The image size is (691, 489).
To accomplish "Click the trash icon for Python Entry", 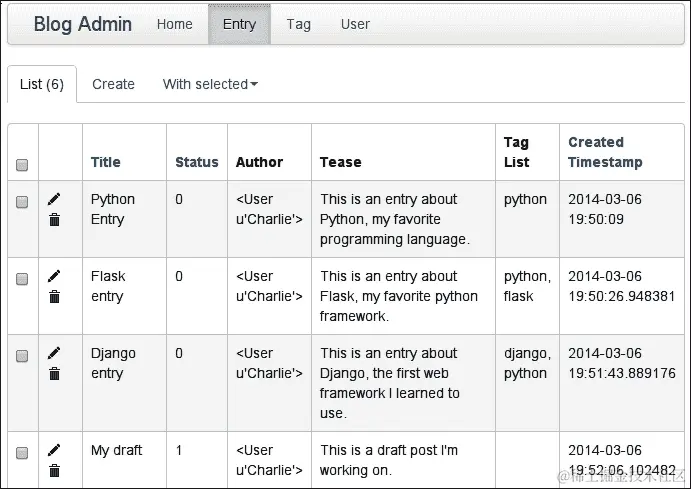I will (54, 219).
